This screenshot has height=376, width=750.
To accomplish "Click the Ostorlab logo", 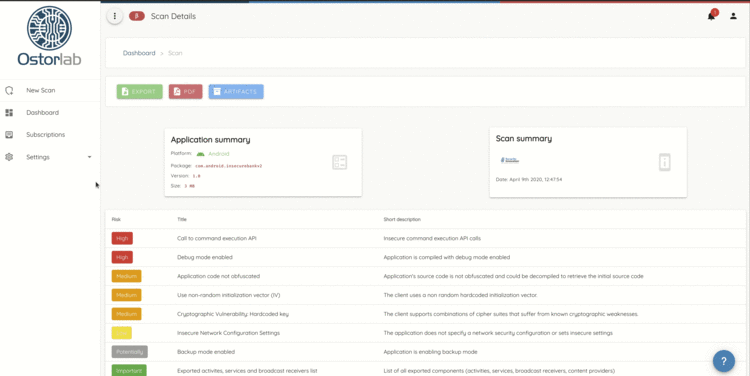I will (49, 36).
